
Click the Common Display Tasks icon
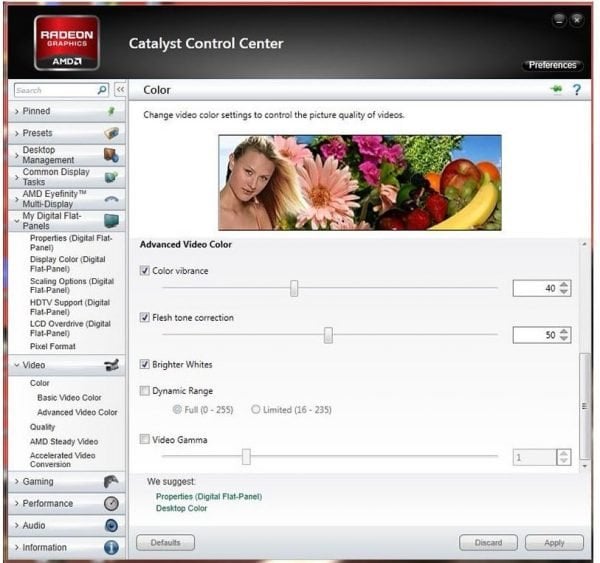click(x=111, y=177)
